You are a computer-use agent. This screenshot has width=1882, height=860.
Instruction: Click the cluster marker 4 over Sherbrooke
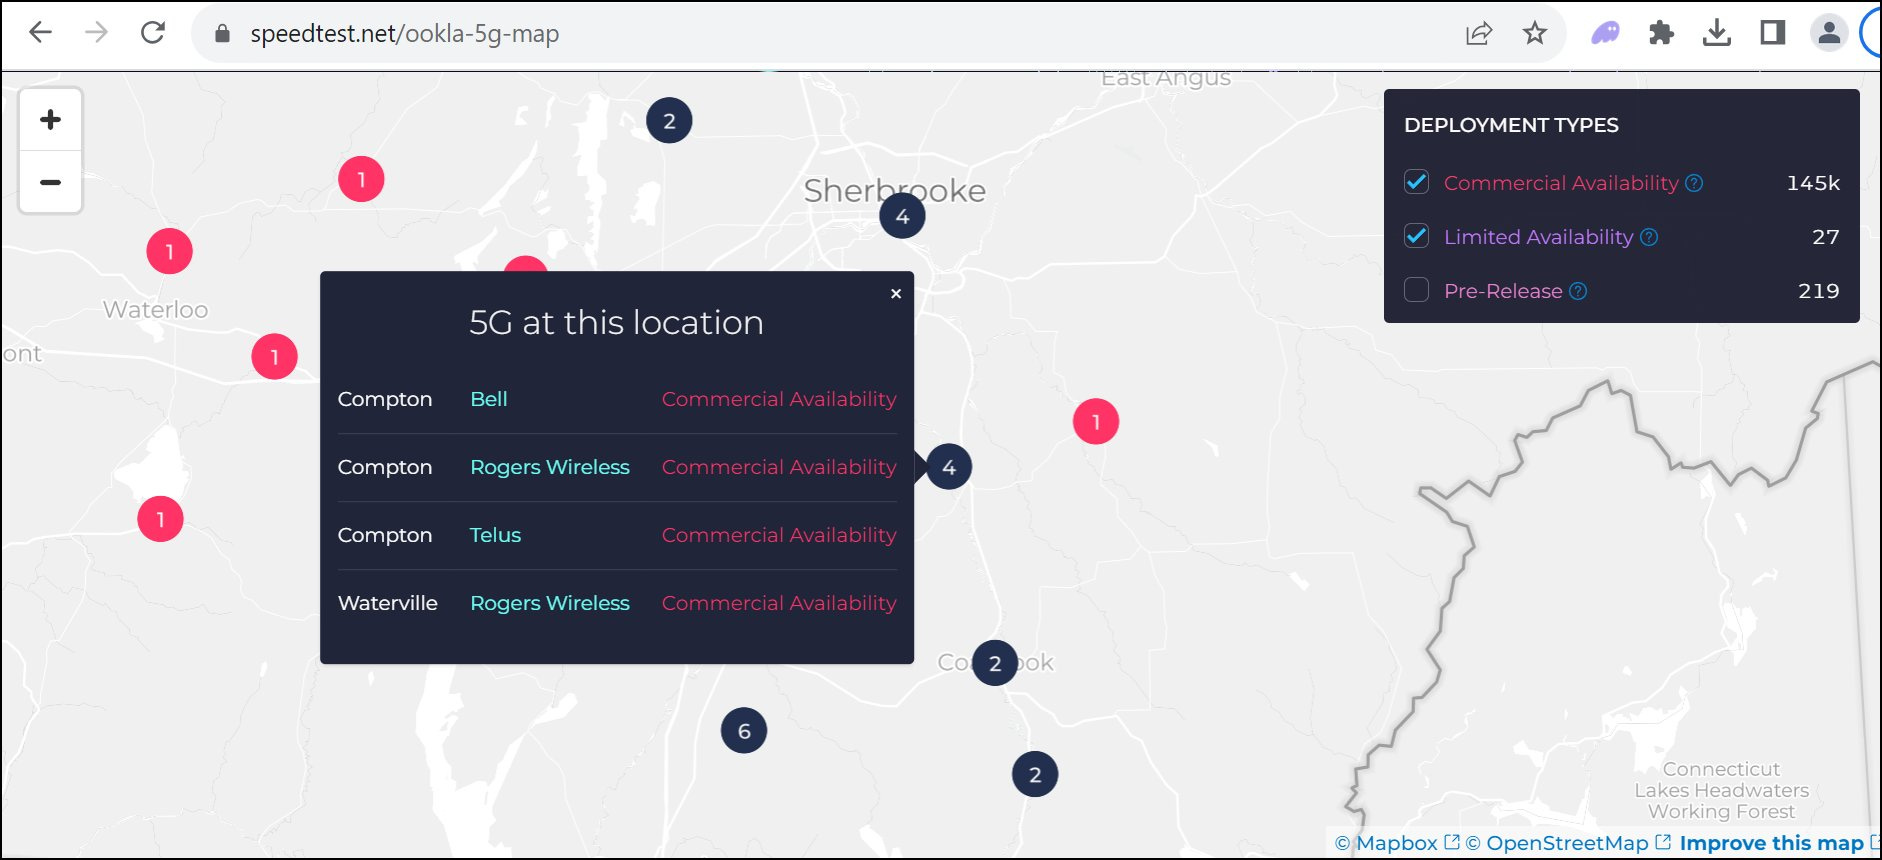902,216
